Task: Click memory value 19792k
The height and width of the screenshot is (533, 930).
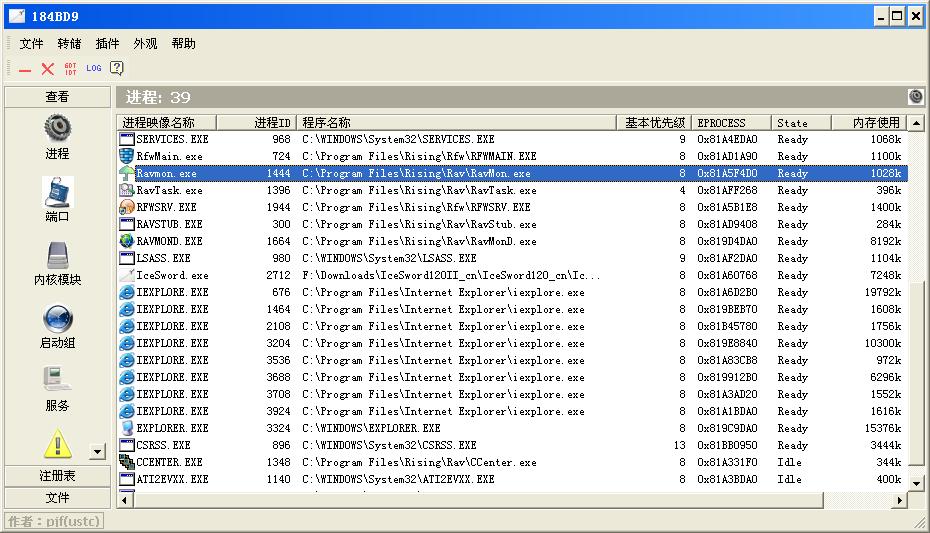Action: 883,292
